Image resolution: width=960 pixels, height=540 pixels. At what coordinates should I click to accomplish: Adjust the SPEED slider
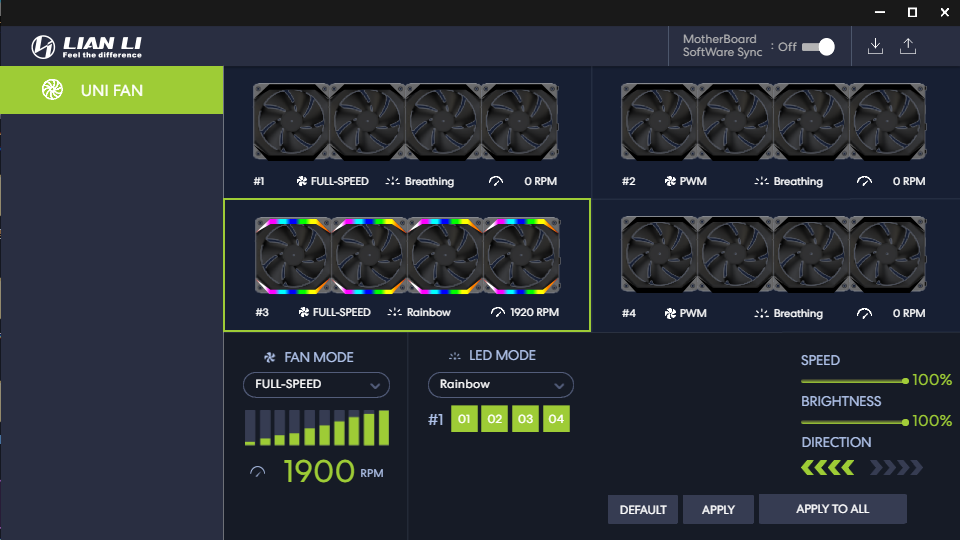pyautogui.click(x=855, y=381)
